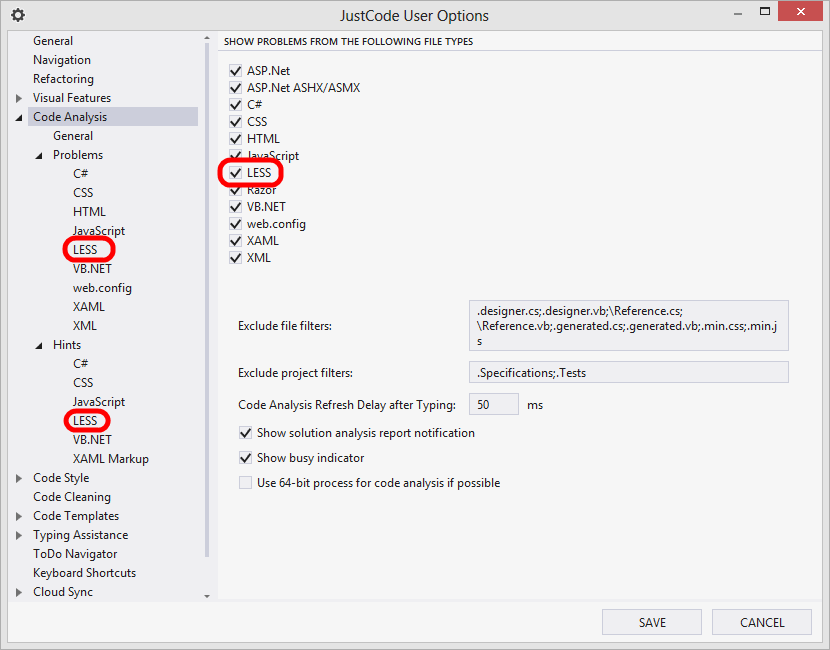Screen dimensions: 830x650
Task: Uncheck the CSS file type checkbox
Action: point(236,122)
